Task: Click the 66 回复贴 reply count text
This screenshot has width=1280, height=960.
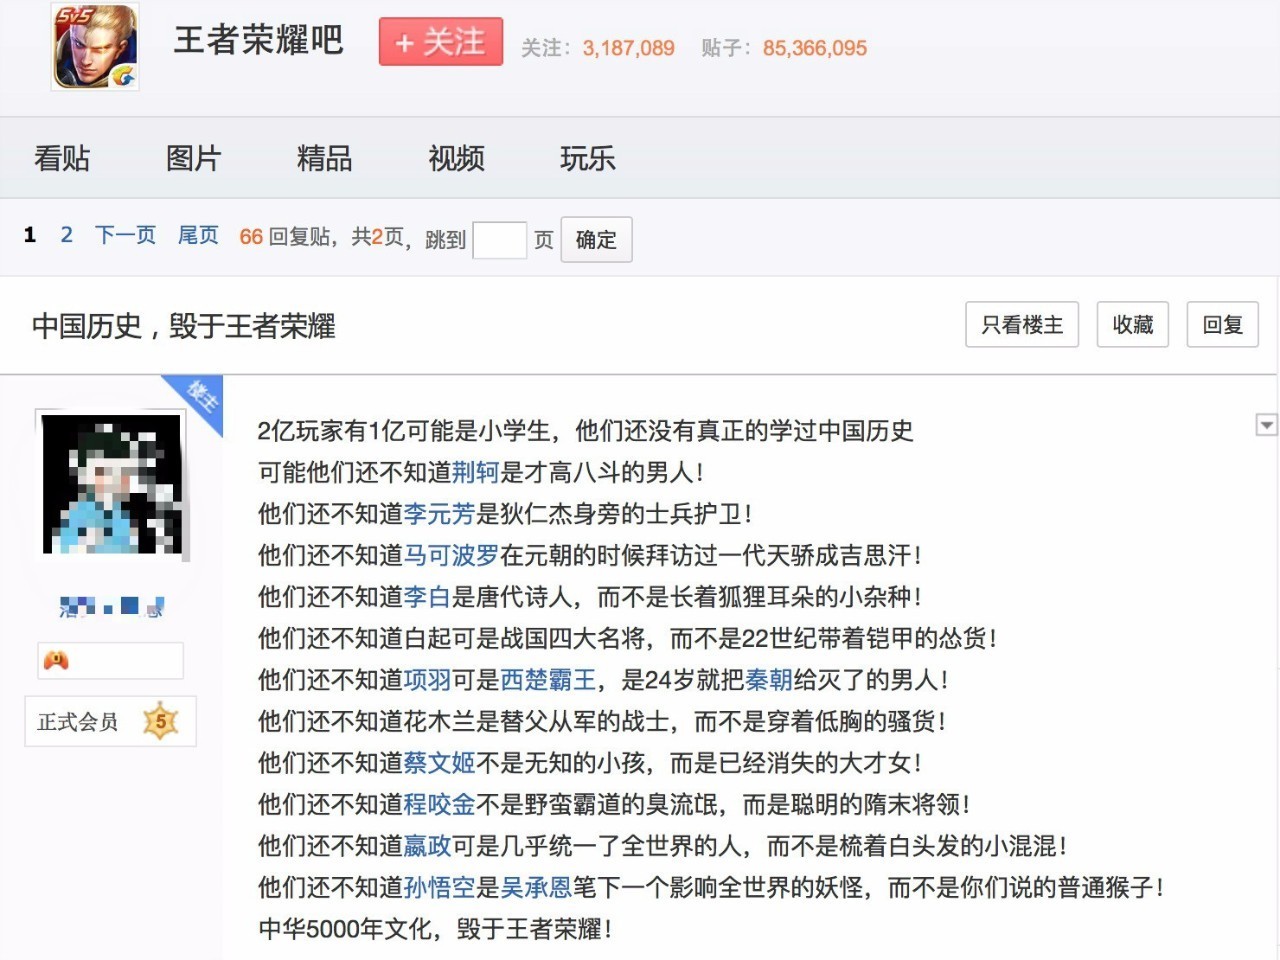Action: pyautogui.click(x=285, y=237)
